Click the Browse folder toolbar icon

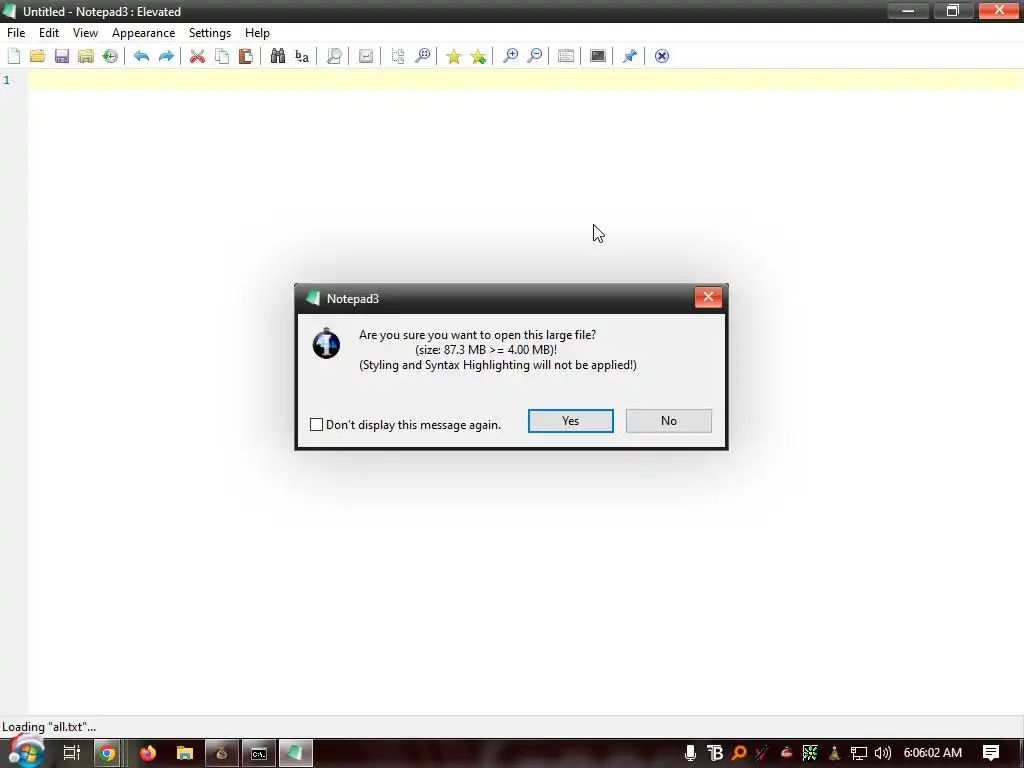(86, 56)
